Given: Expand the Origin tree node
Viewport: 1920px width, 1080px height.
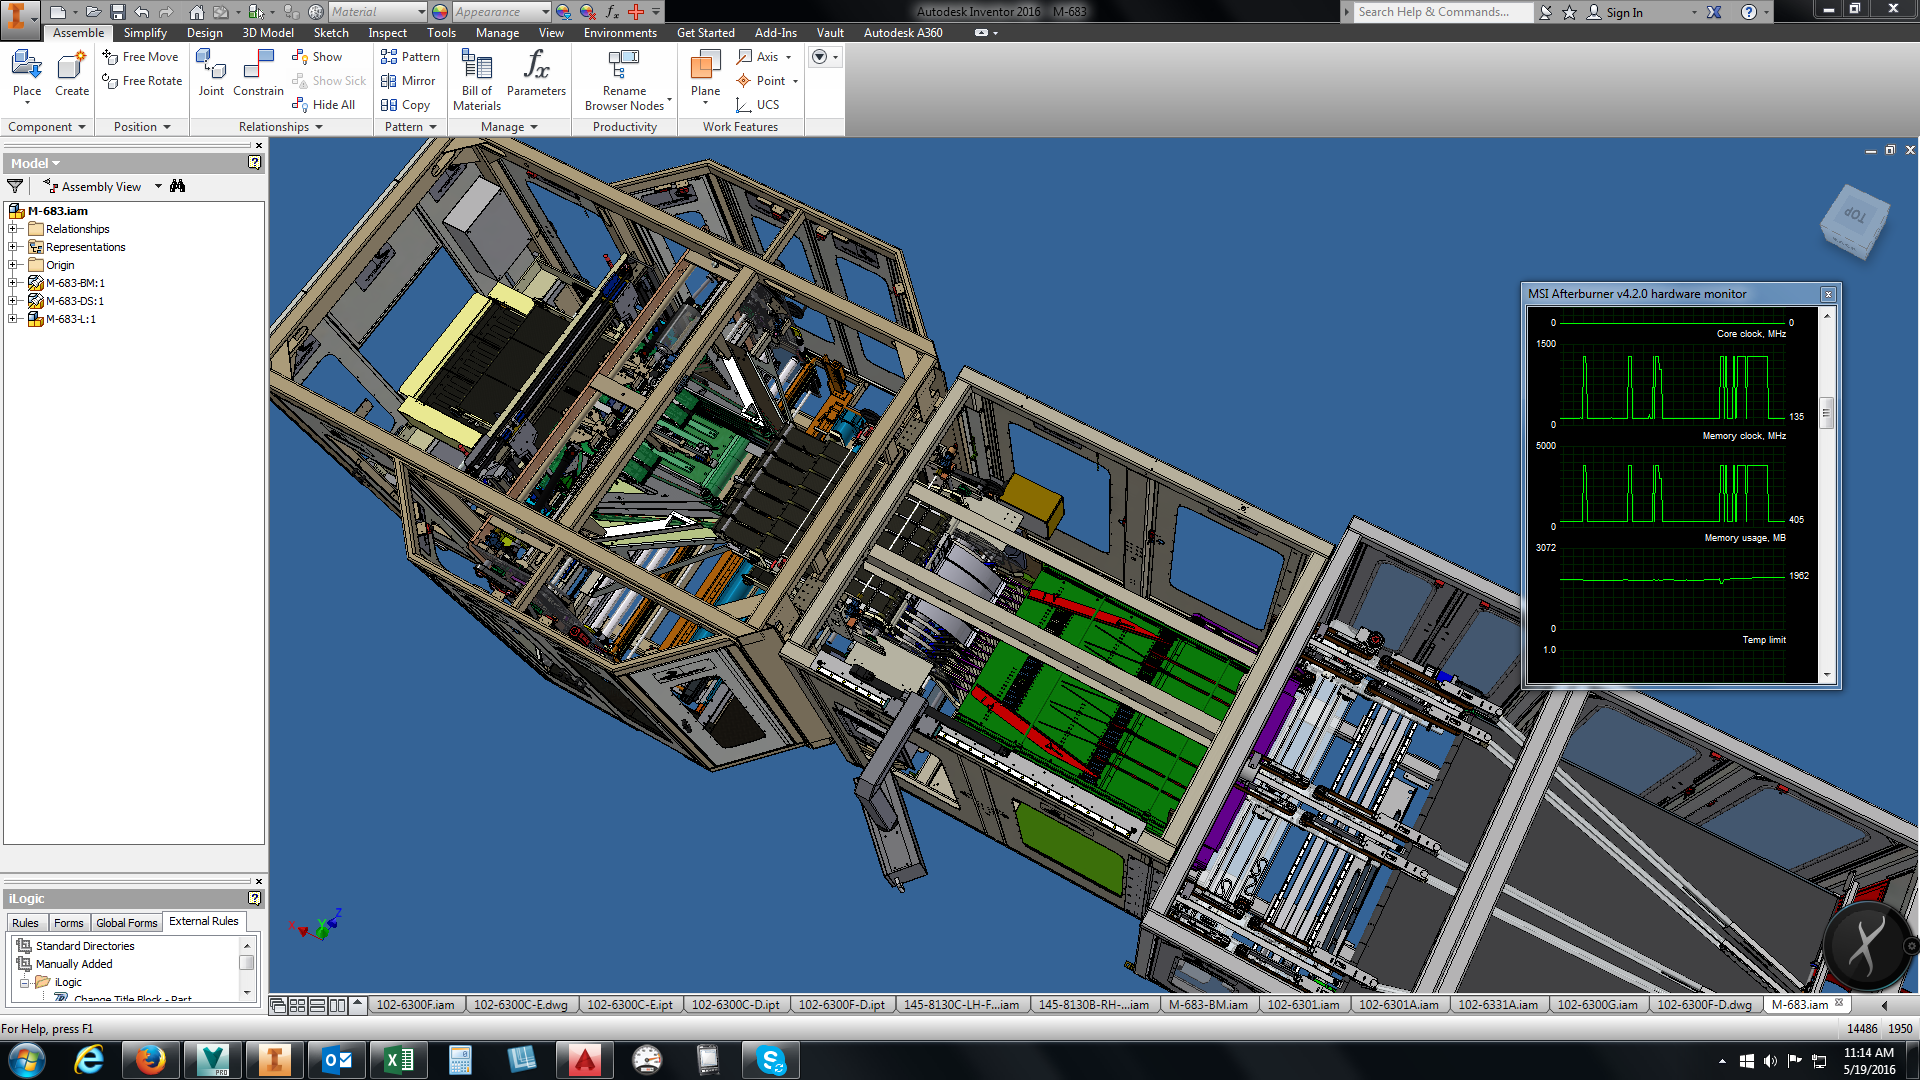Looking at the screenshot, I should tap(13, 265).
